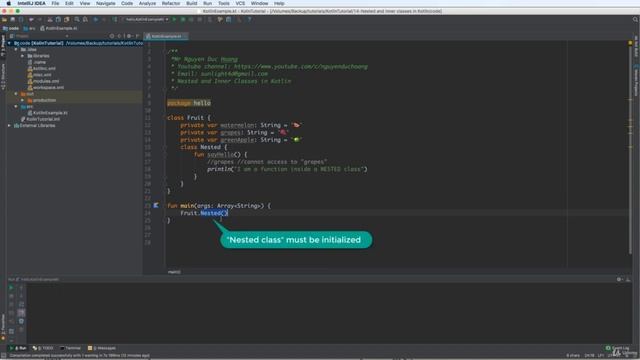Expand External Libraries node
The width and height of the screenshot is (640, 360).
[9, 125]
